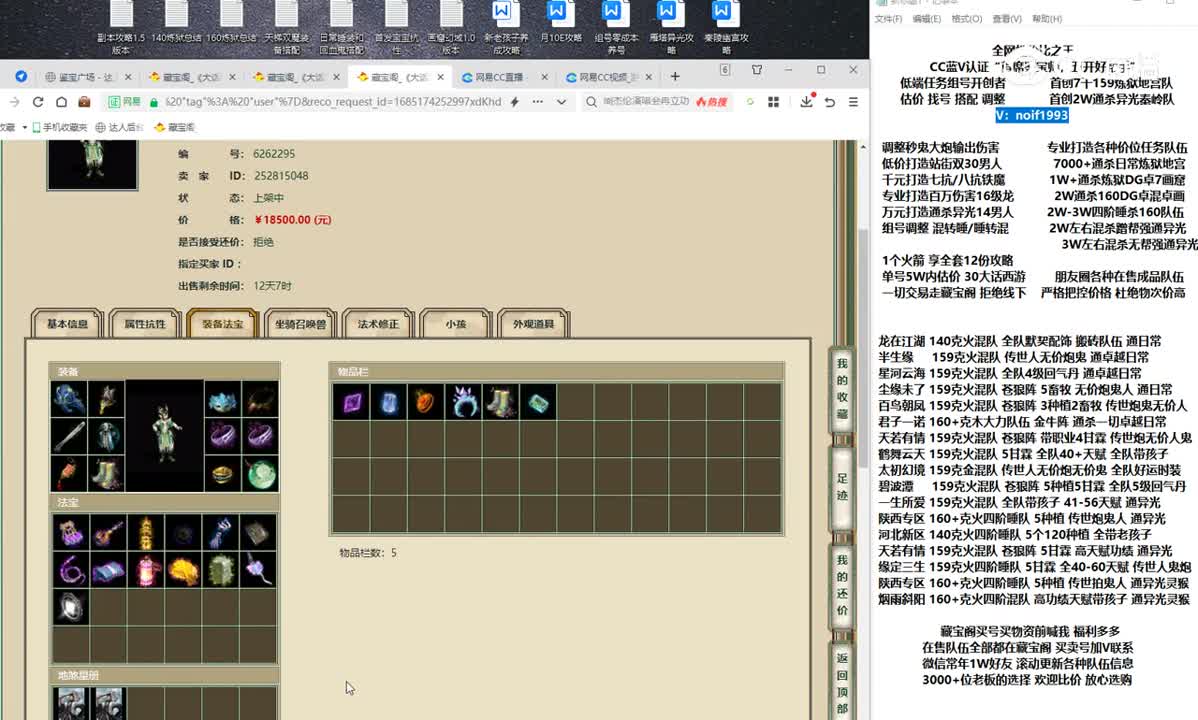Image resolution: width=1198 pixels, height=720 pixels.
Task: Click the 返回顶部 side button
Action: 842,682
